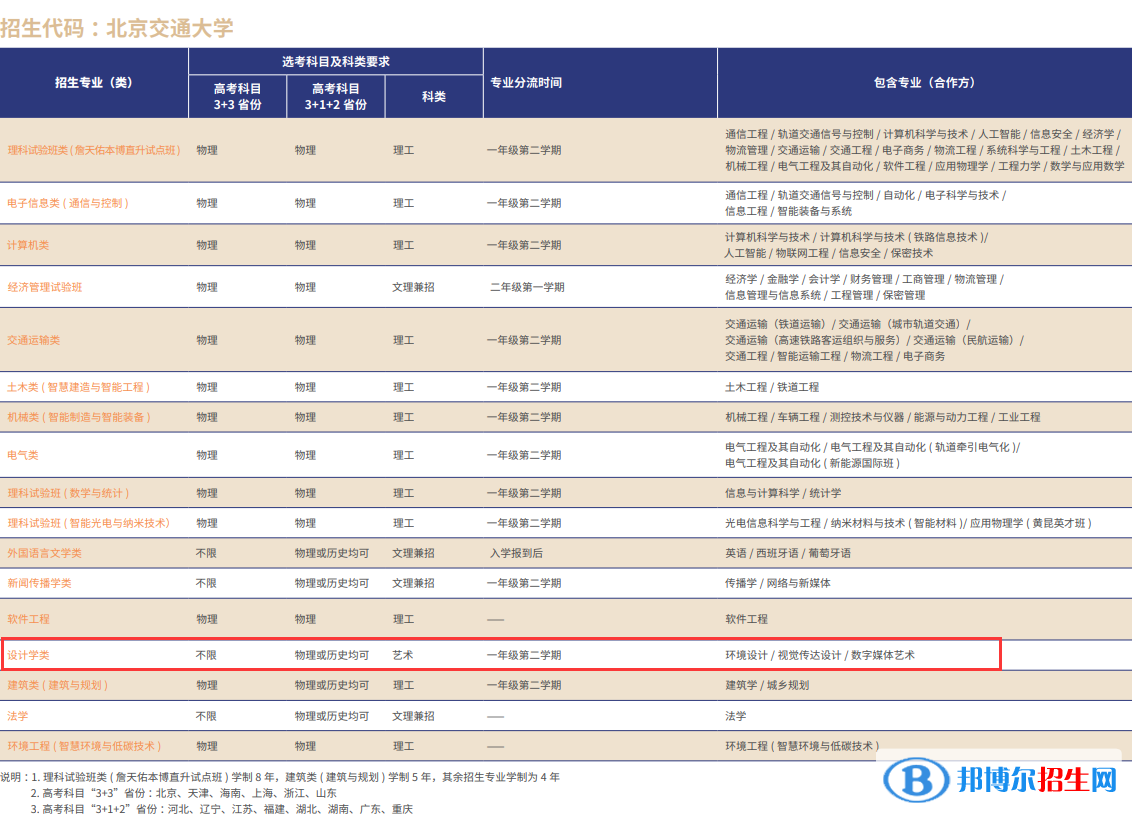The height and width of the screenshot is (821, 1132).
Task: Click 光电信息科学与工程 included majors cell
Action: tap(908, 524)
